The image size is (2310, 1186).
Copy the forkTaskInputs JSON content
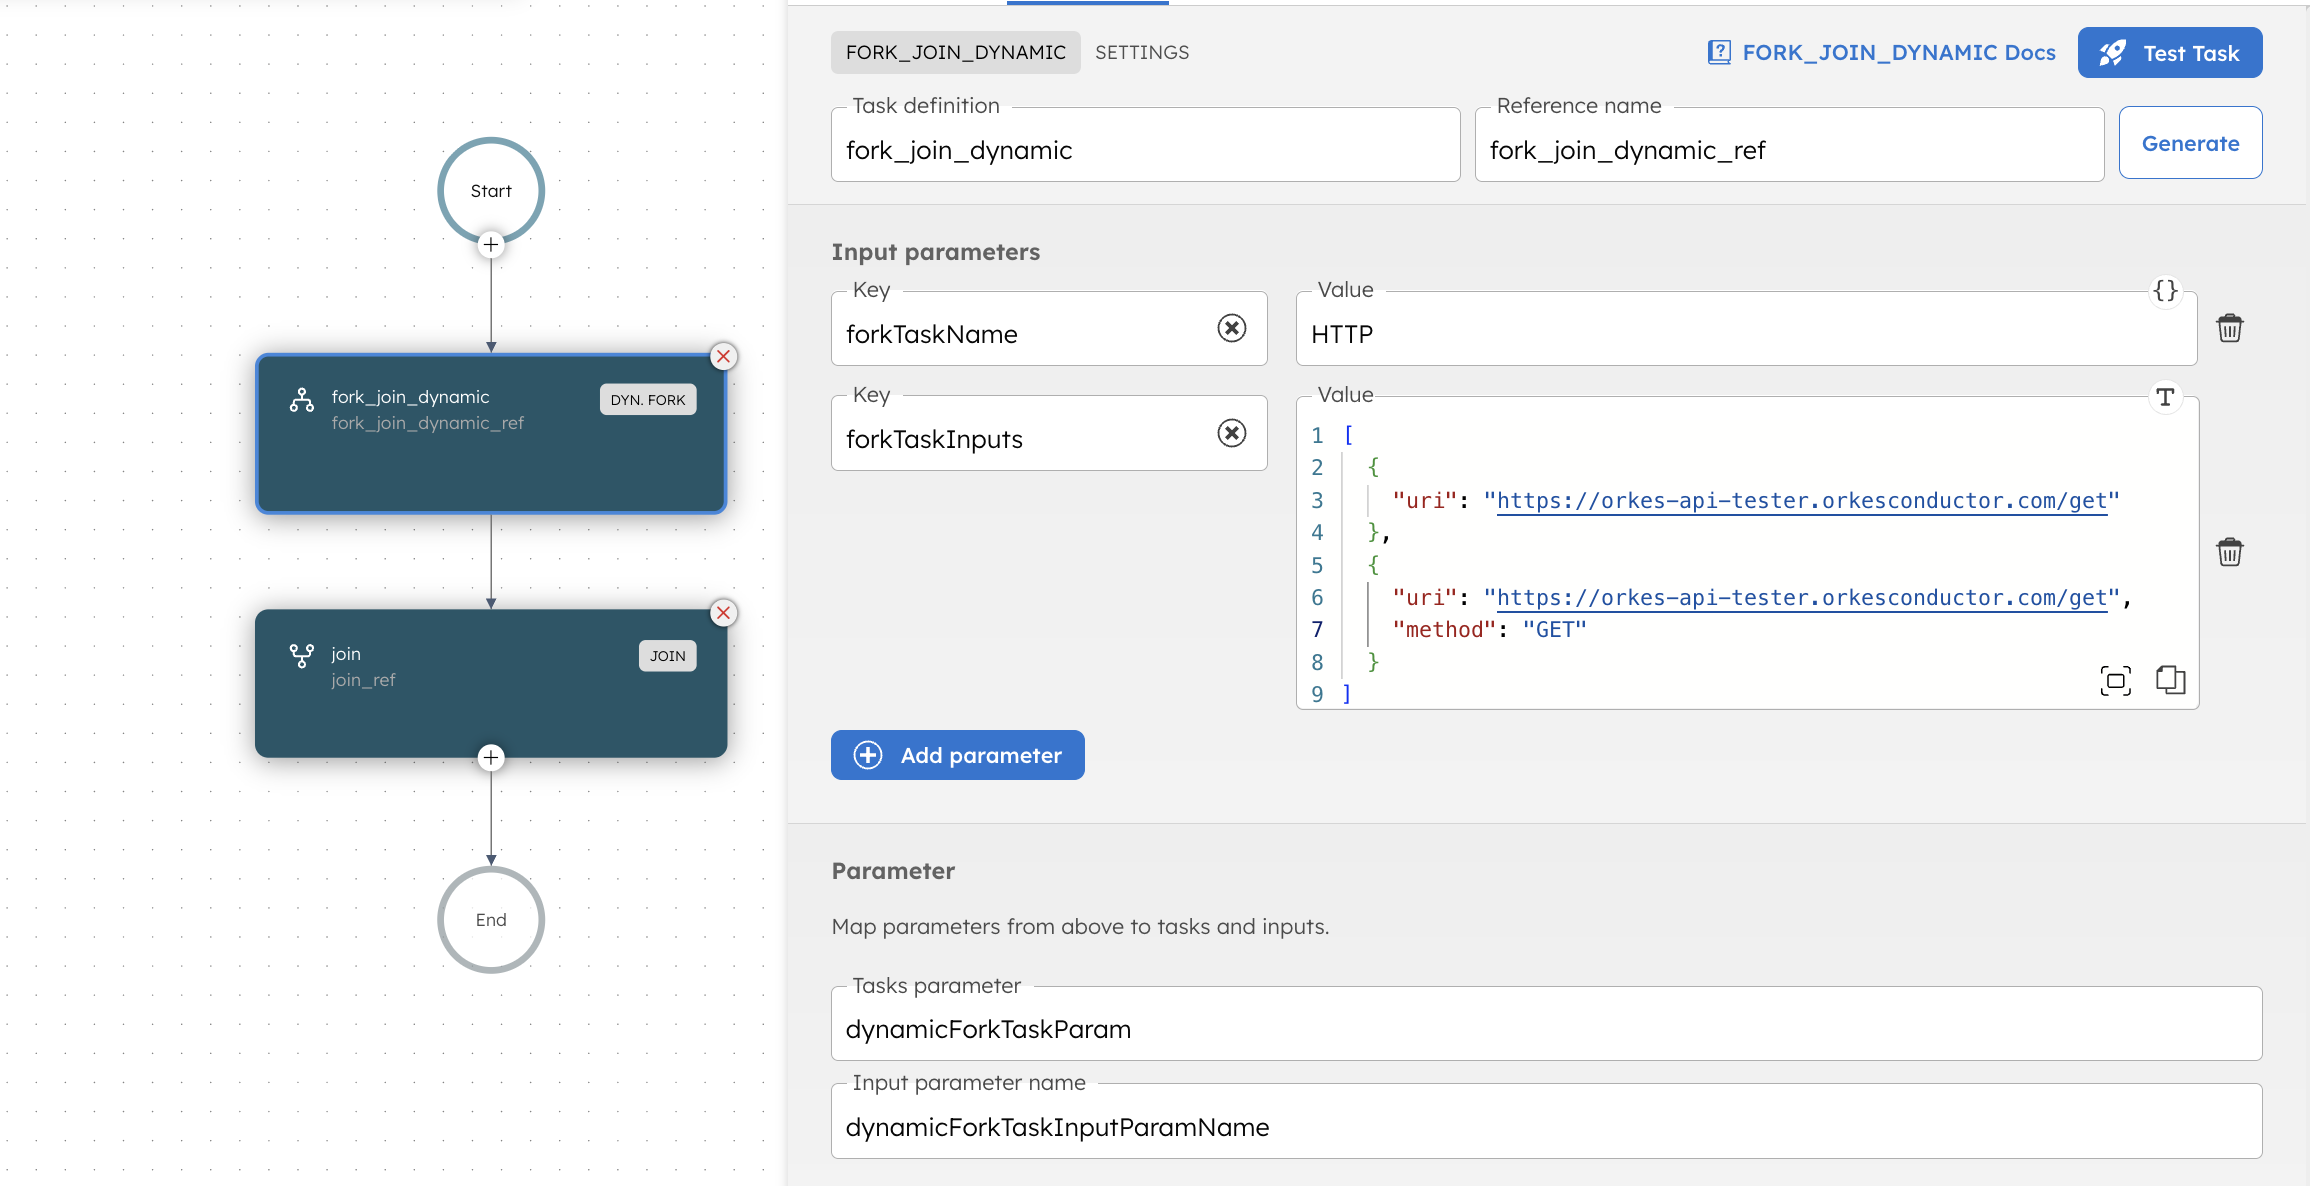(x=2171, y=680)
